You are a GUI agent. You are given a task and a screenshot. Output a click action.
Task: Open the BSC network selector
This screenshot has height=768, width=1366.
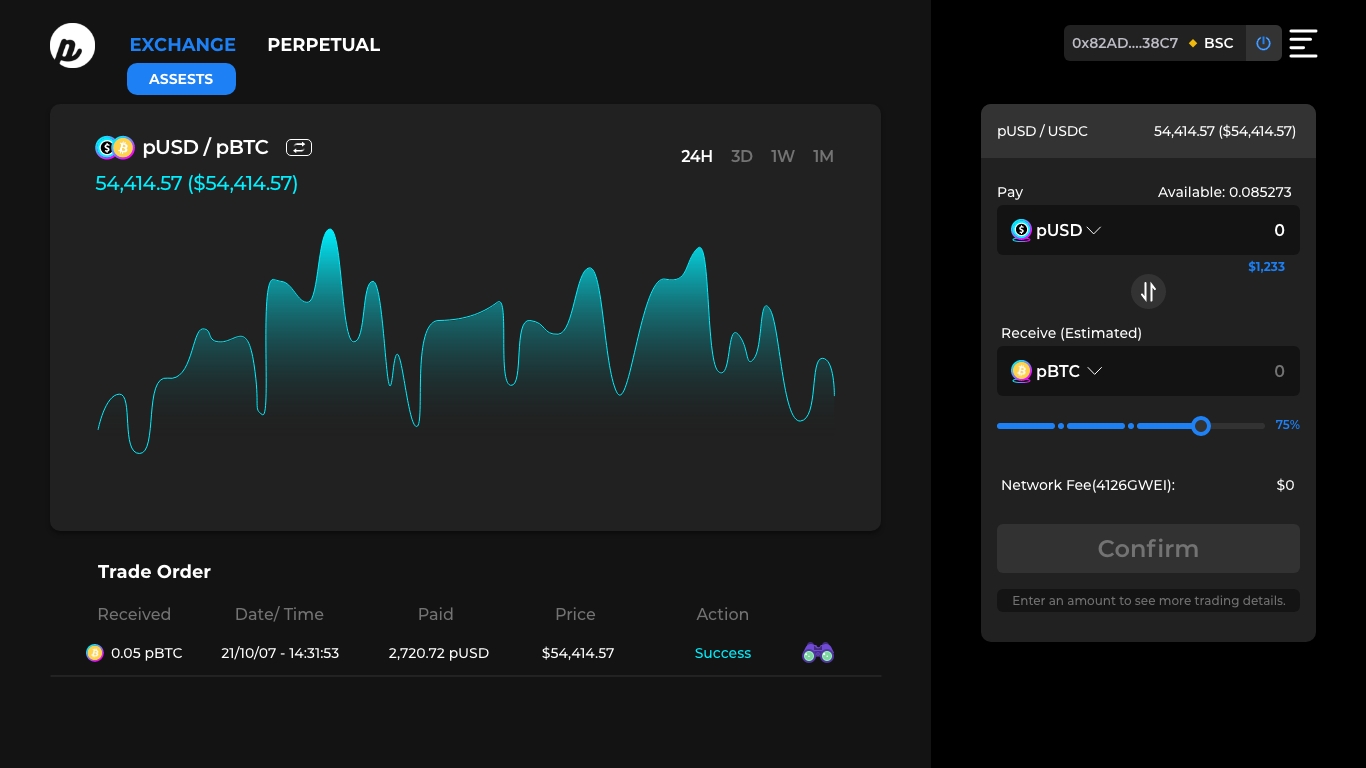coord(1211,44)
